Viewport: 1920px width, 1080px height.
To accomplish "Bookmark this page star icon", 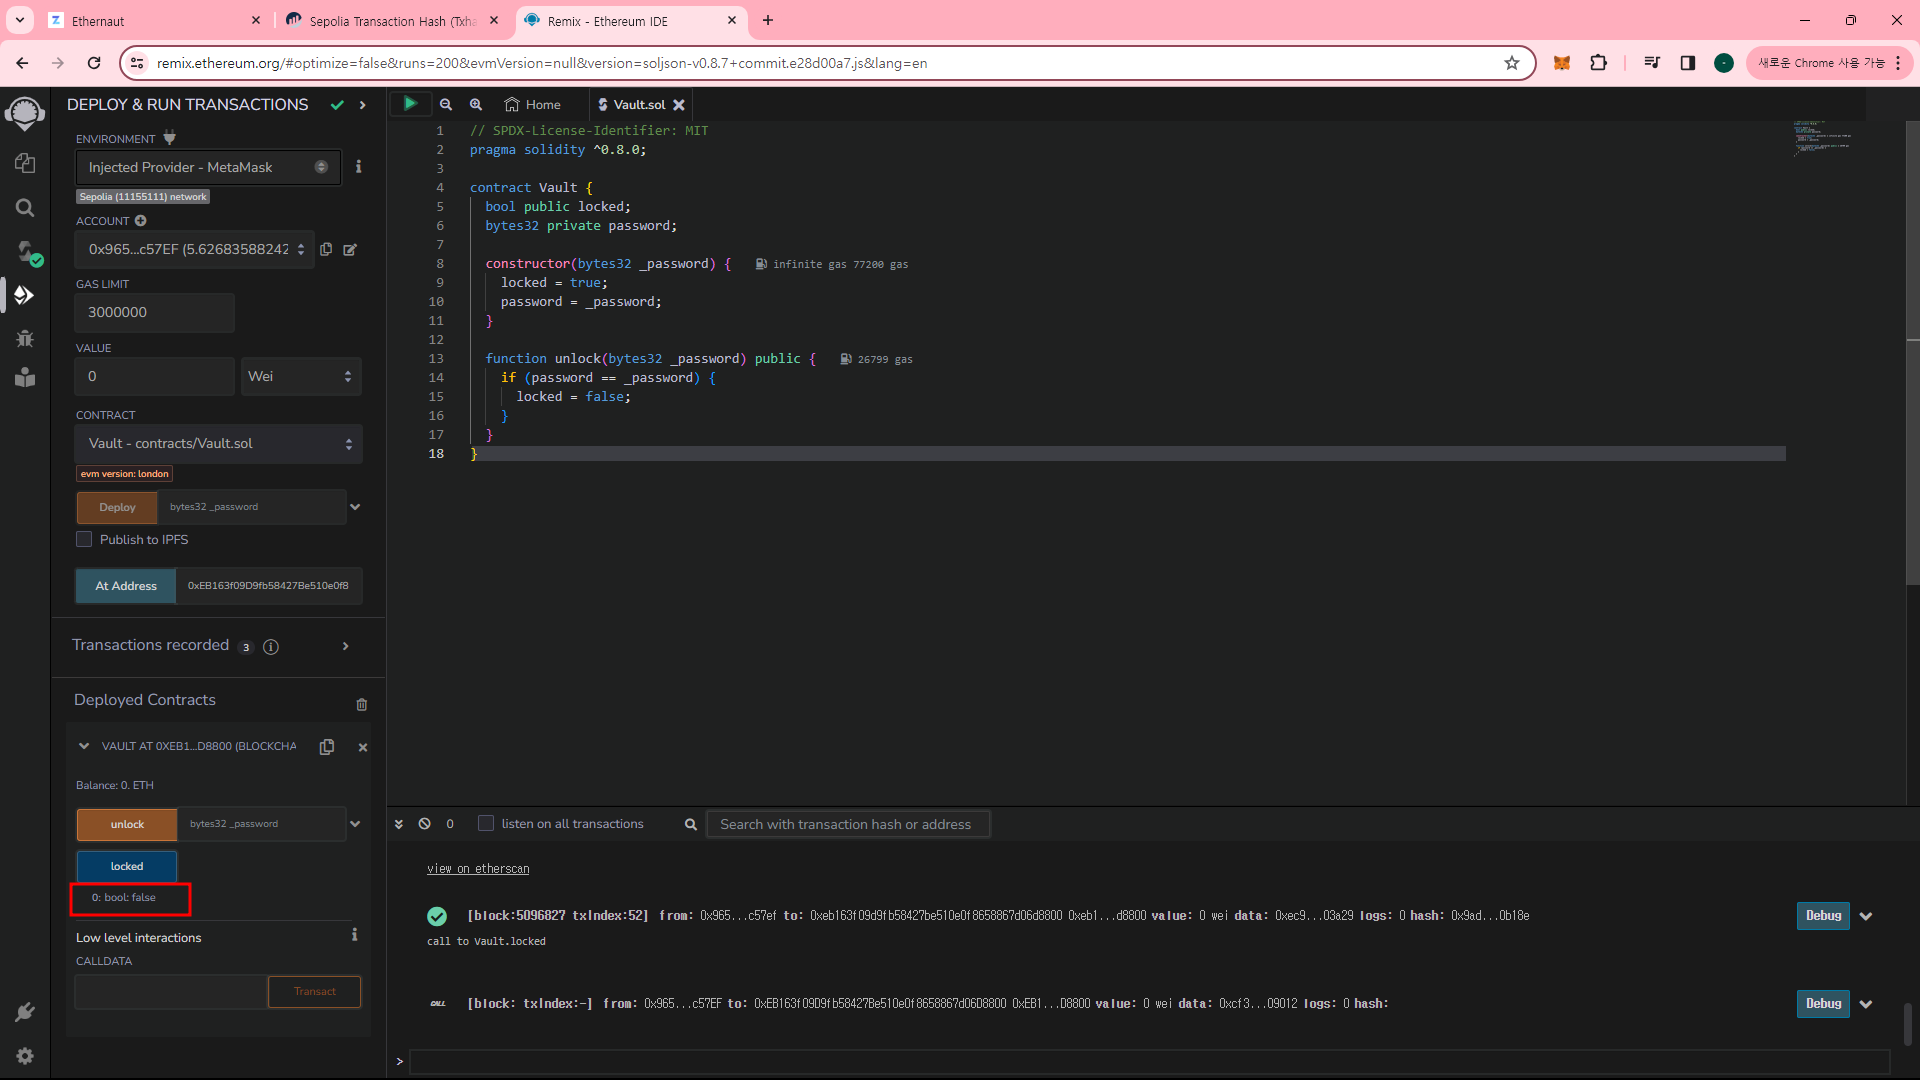I will point(1512,63).
